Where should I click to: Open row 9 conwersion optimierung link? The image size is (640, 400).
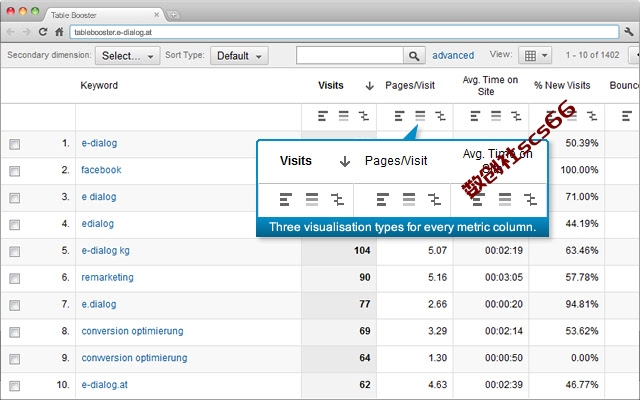[x=134, y=358]
